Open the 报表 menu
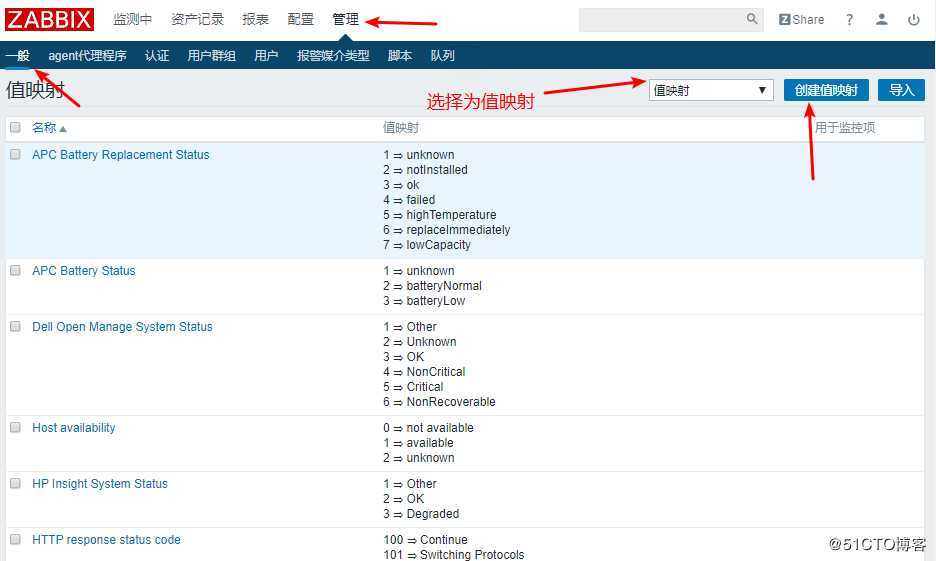 pyautogui.click(x=255, y=20)
